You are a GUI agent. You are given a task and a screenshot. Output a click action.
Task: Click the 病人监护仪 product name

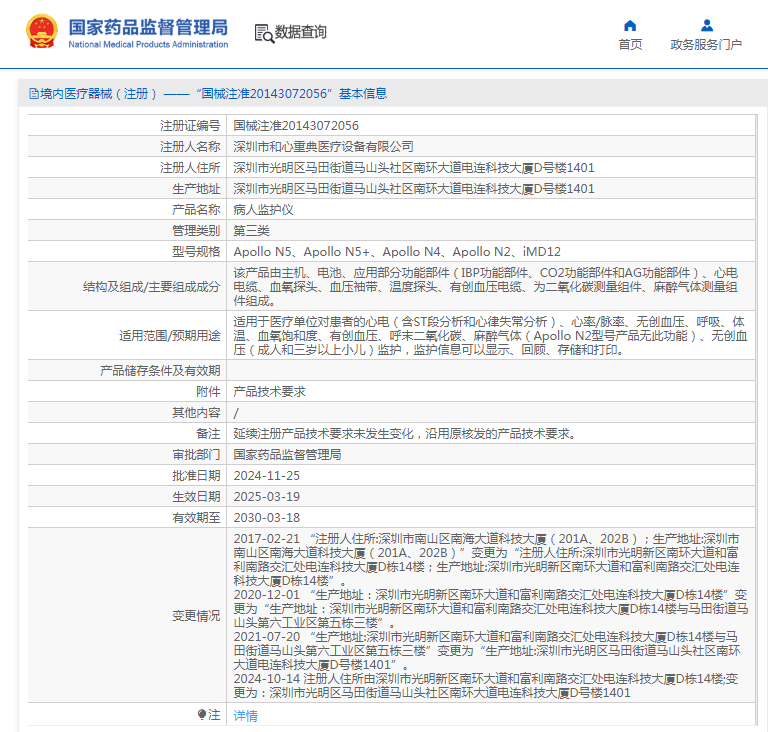point(263,210)
